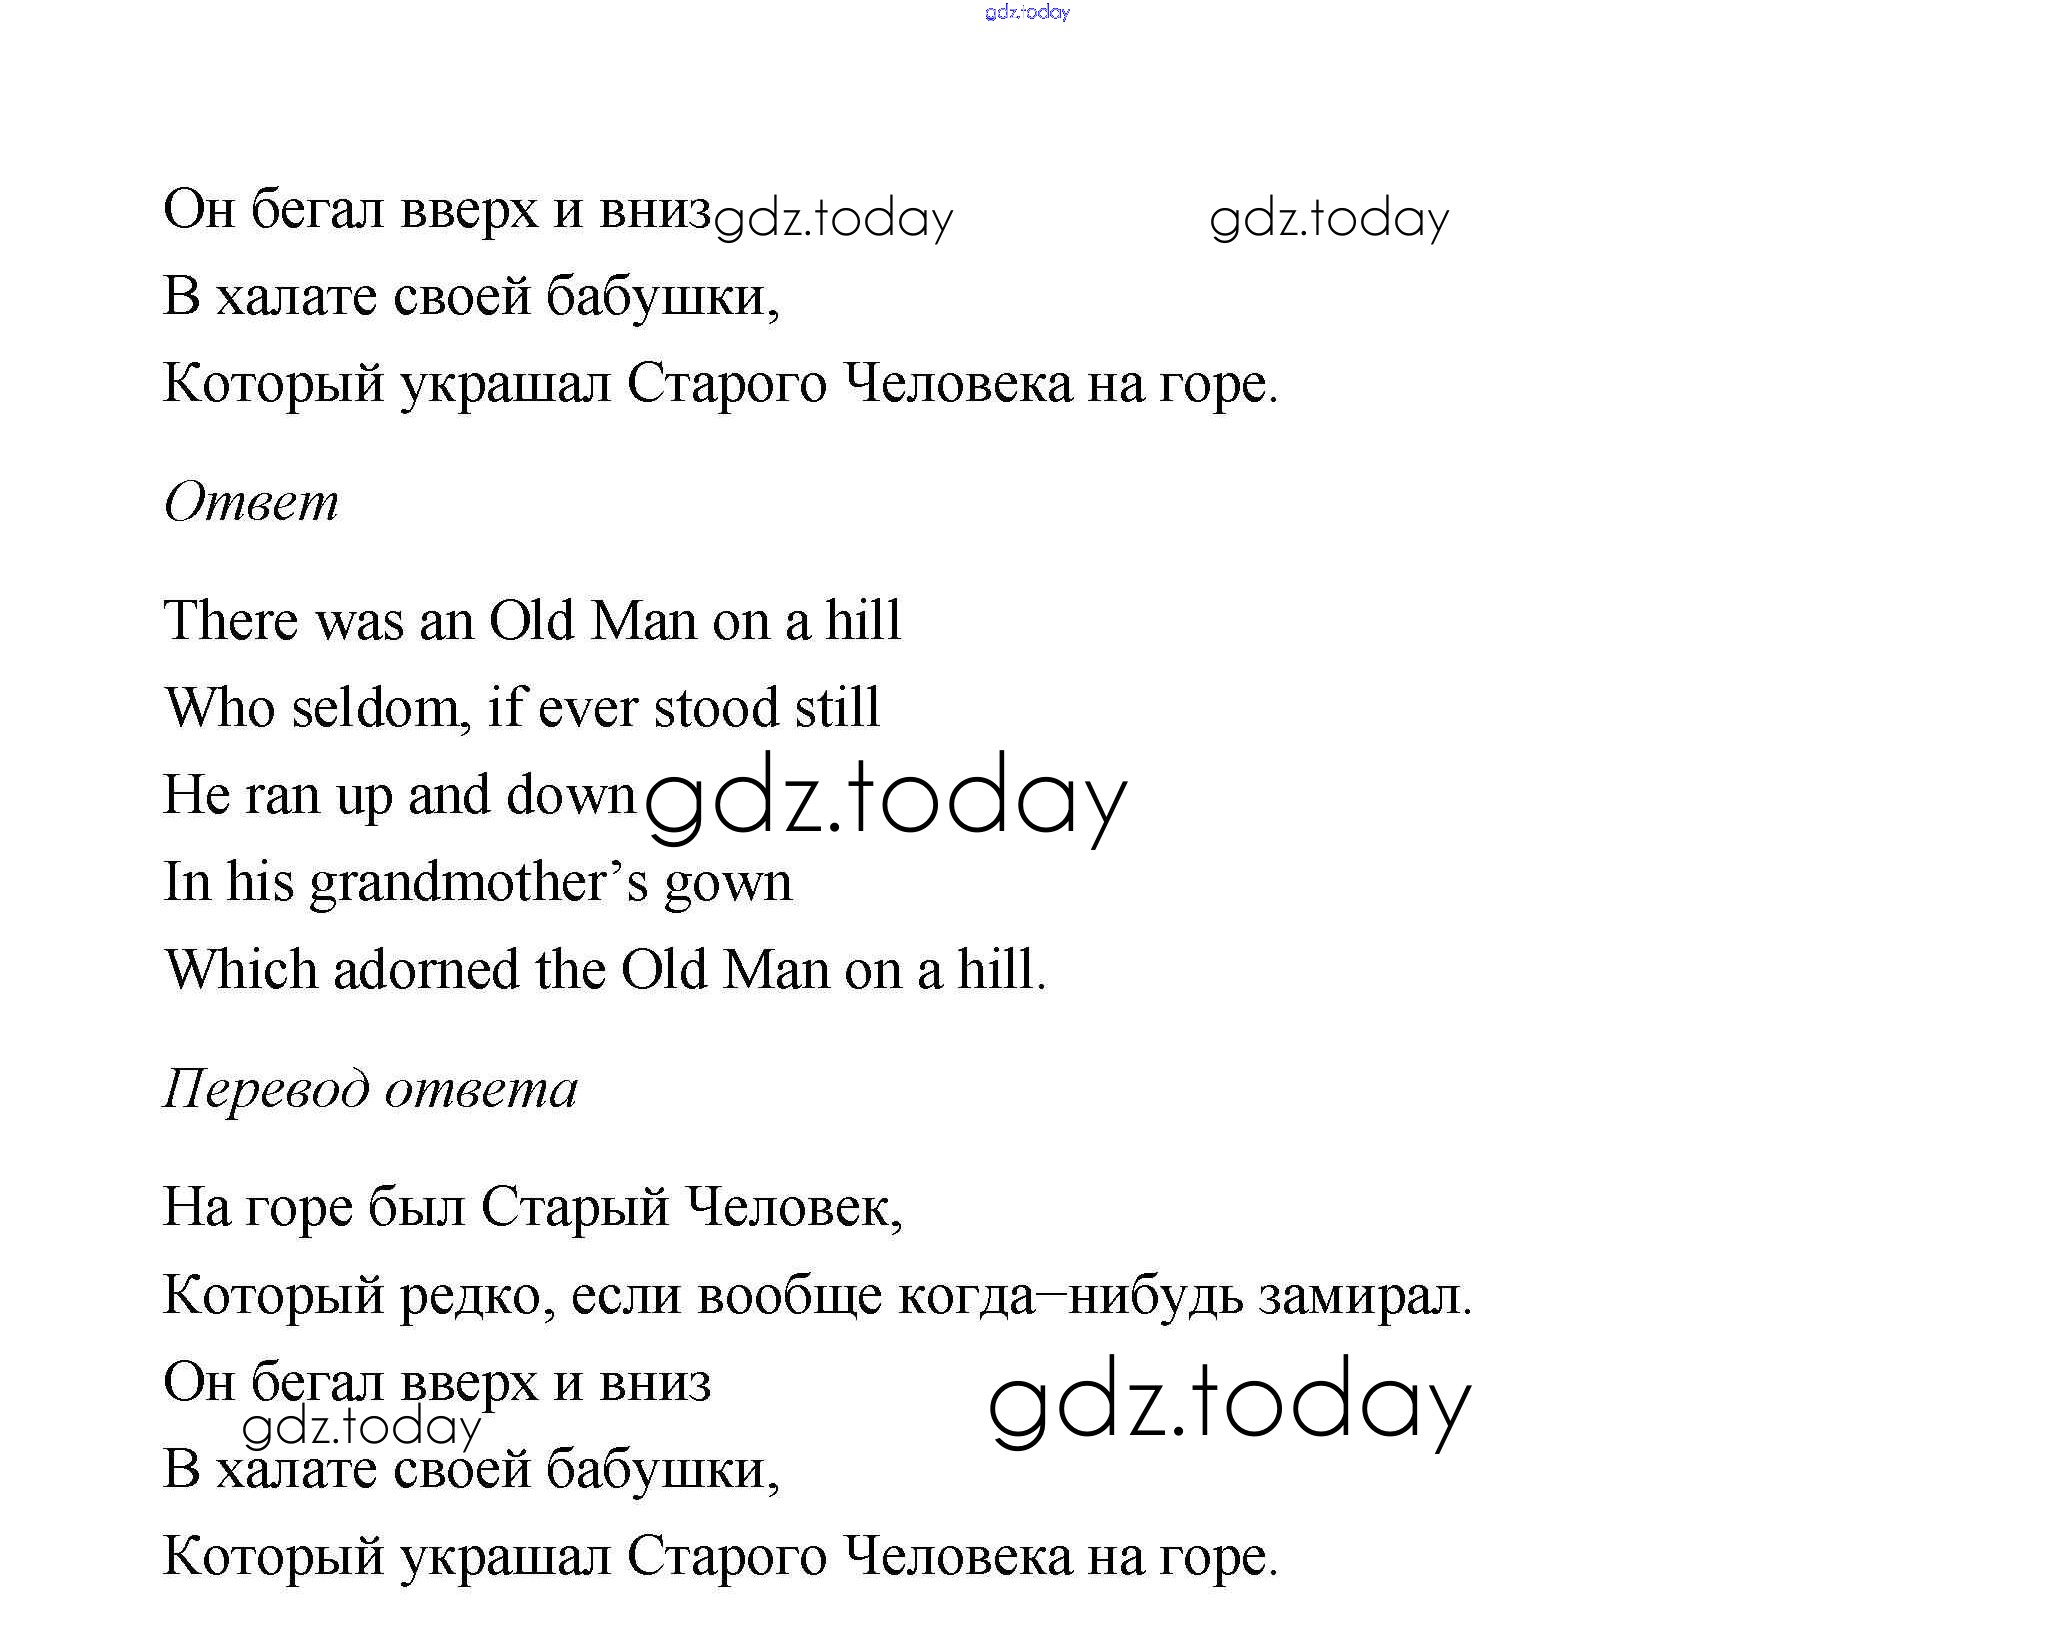
Task: Click the italic 'Ответ' heading
Action: click(251, 502)
